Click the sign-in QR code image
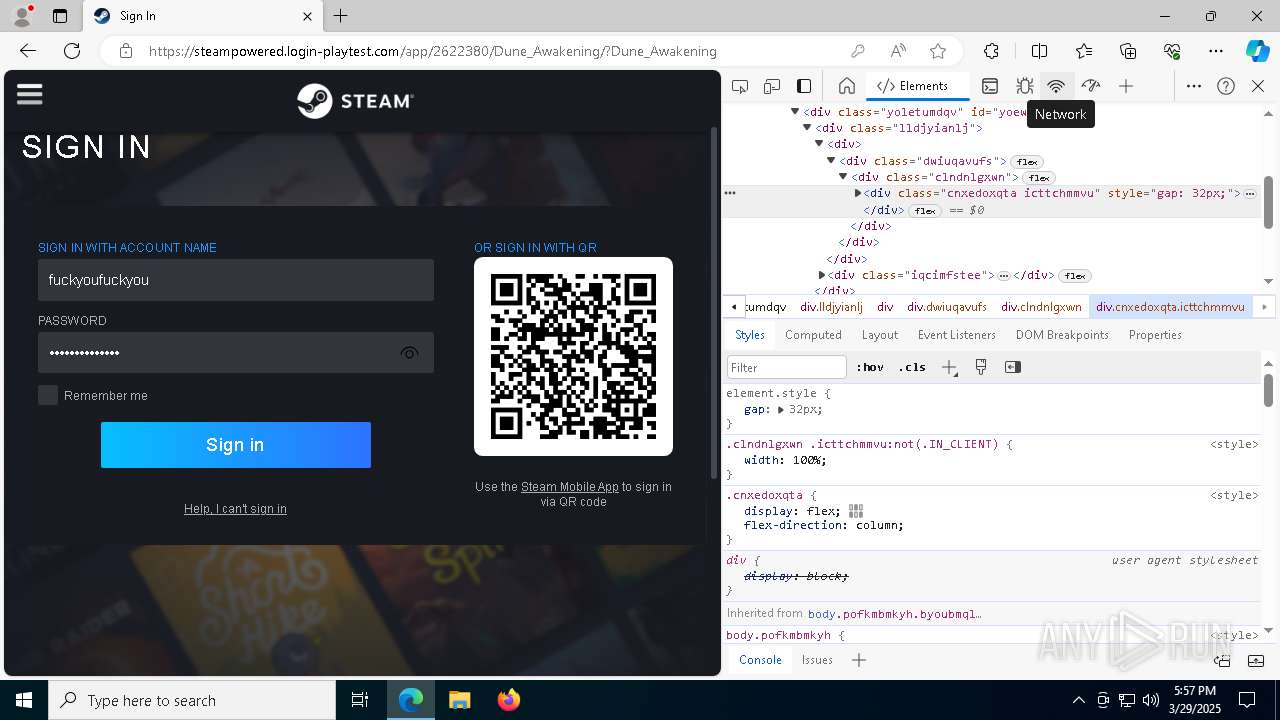The height and width of the screenshot is (720, 1280). [573, 357]
